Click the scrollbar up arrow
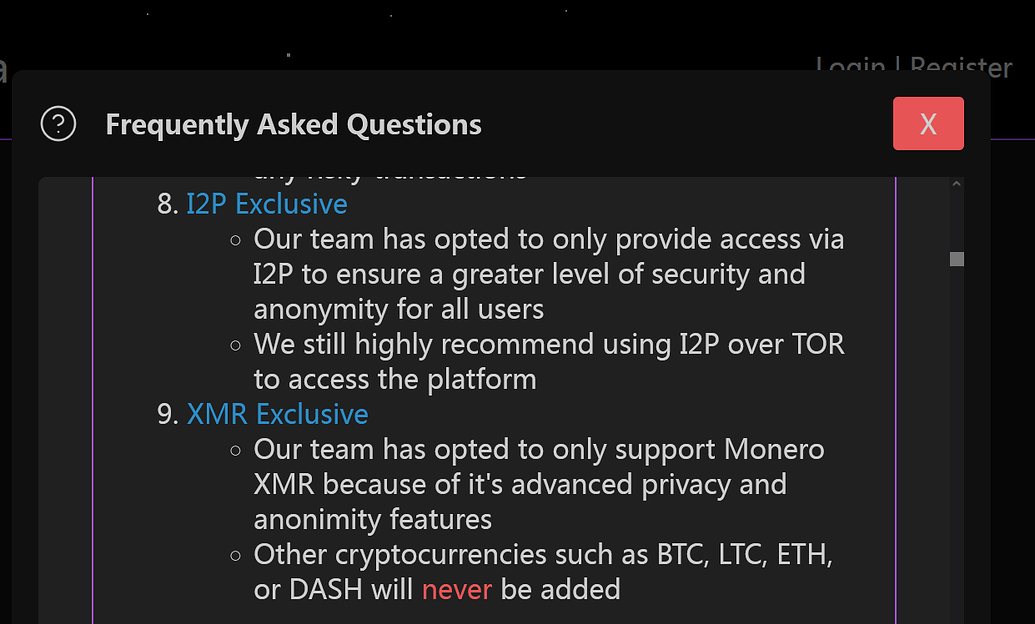1035x624 pixels. tap(956, 185)
